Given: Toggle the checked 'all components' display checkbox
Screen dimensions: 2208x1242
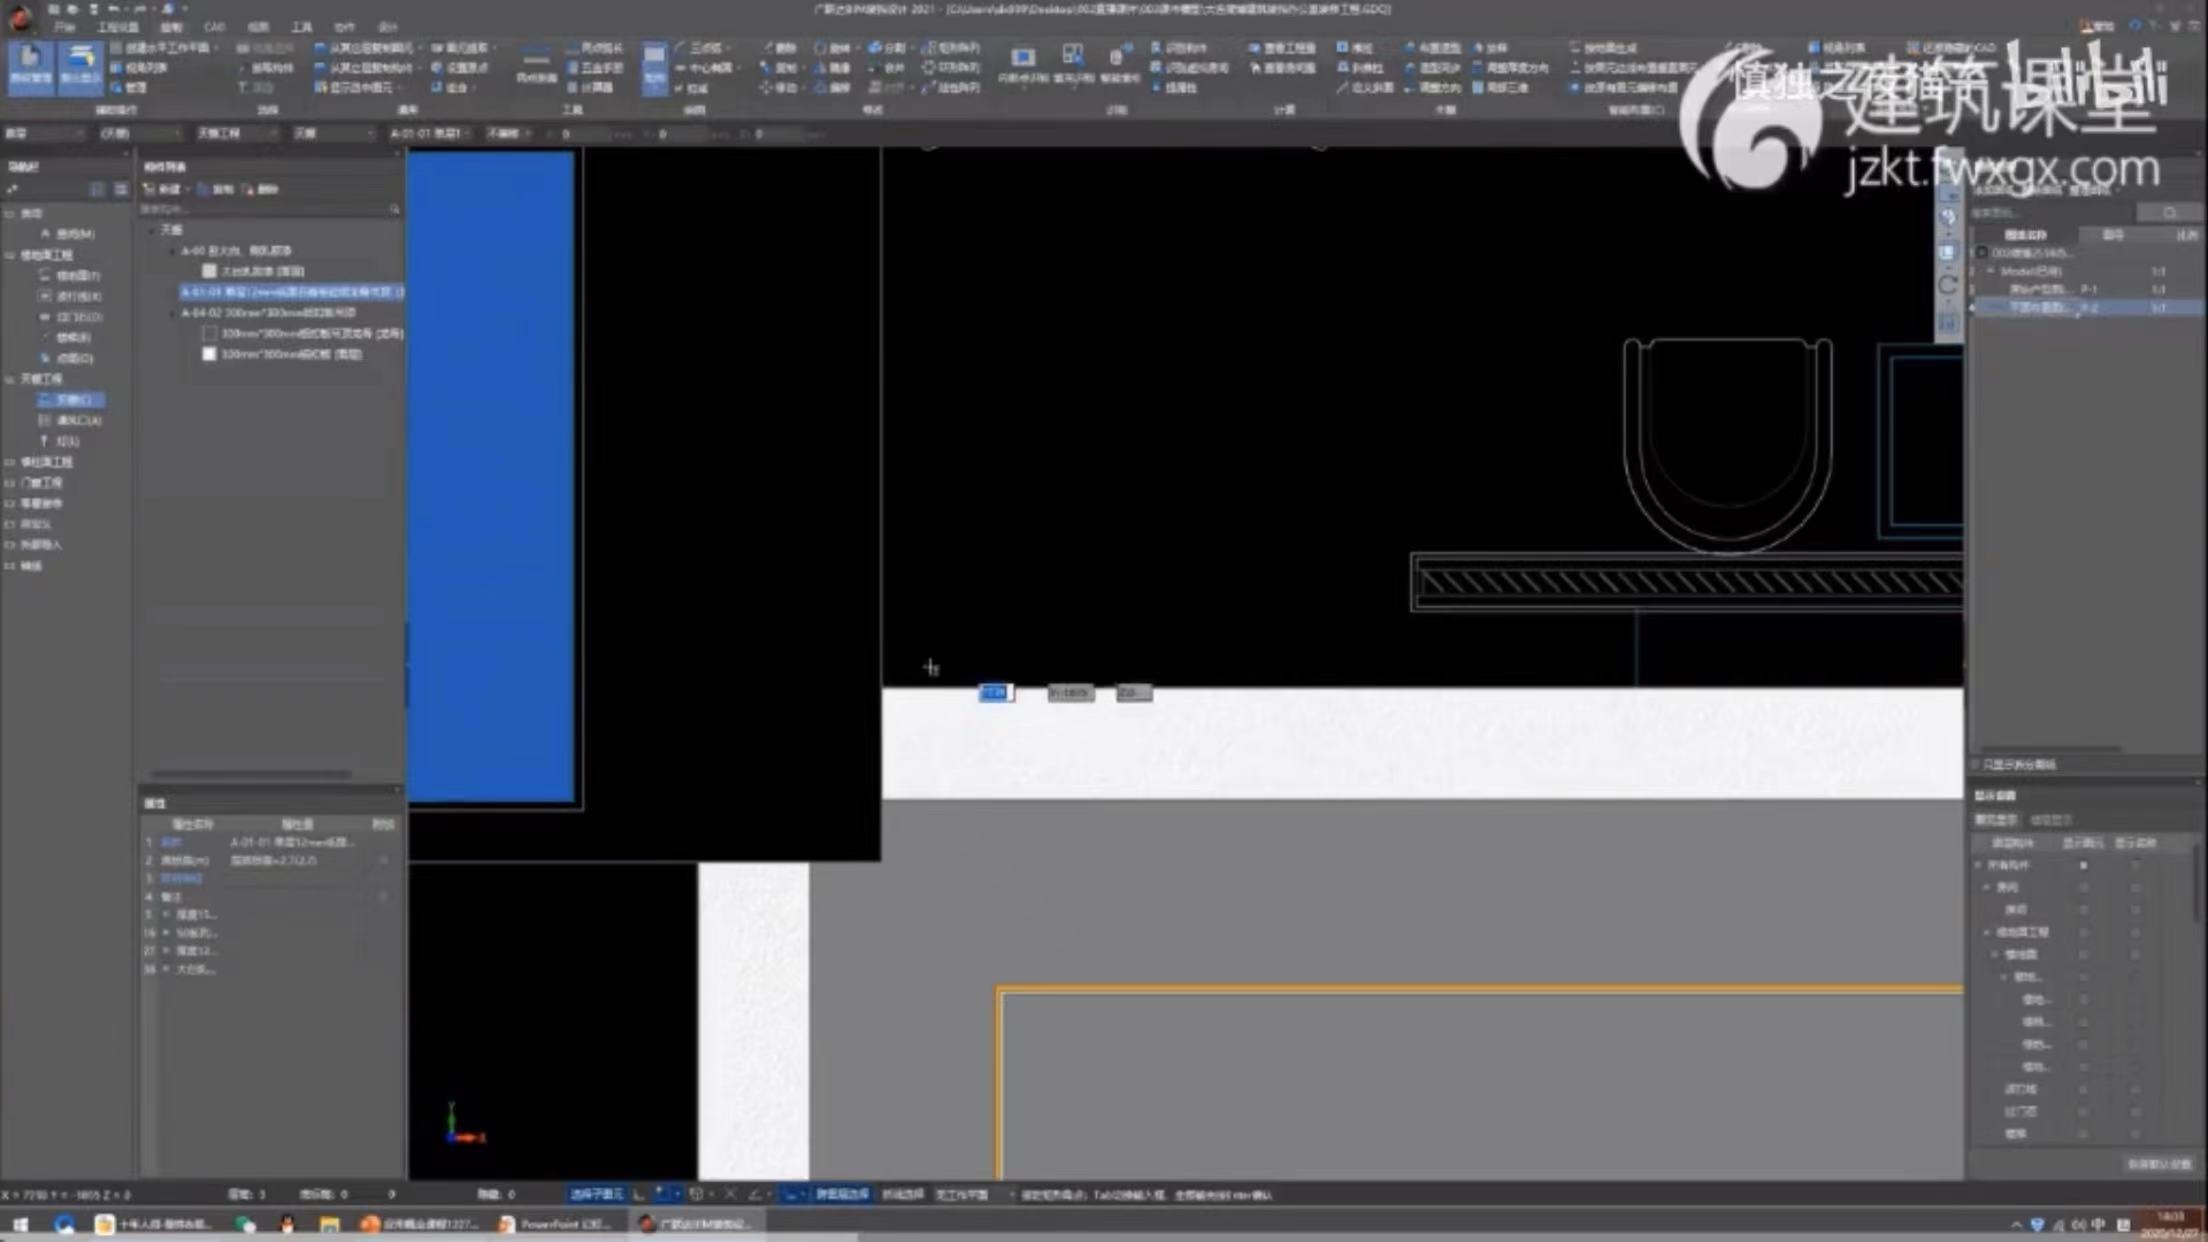Looking at the screenshot, I should tap(2083, 865).
